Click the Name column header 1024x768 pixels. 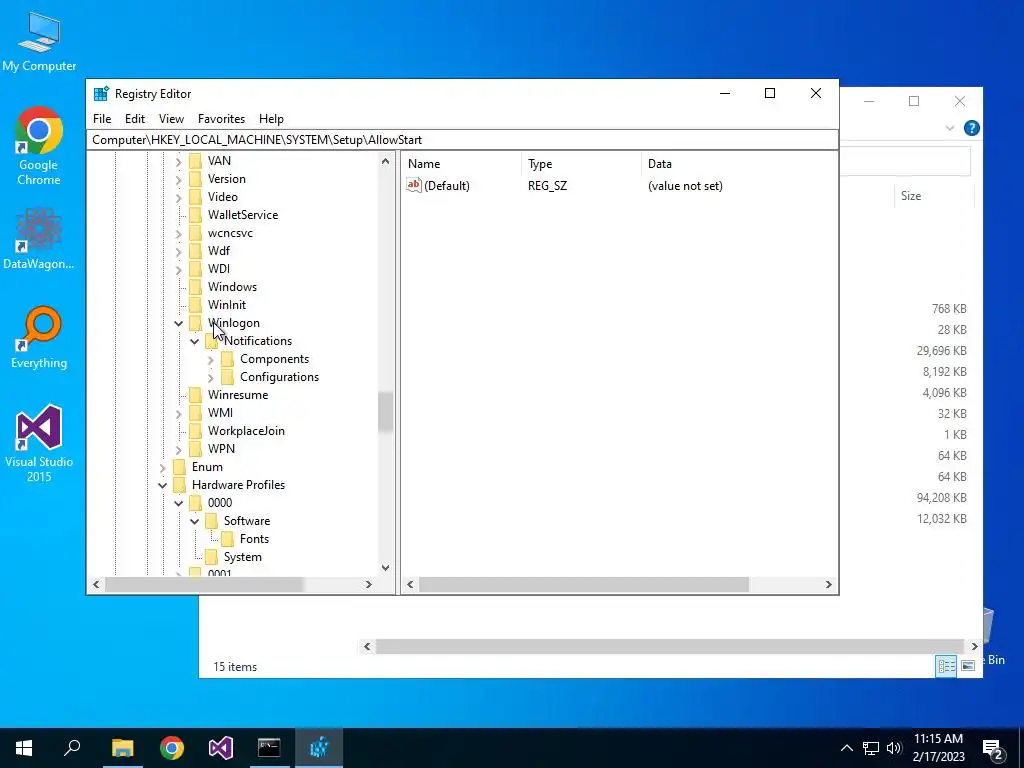[x=461, y=164]
